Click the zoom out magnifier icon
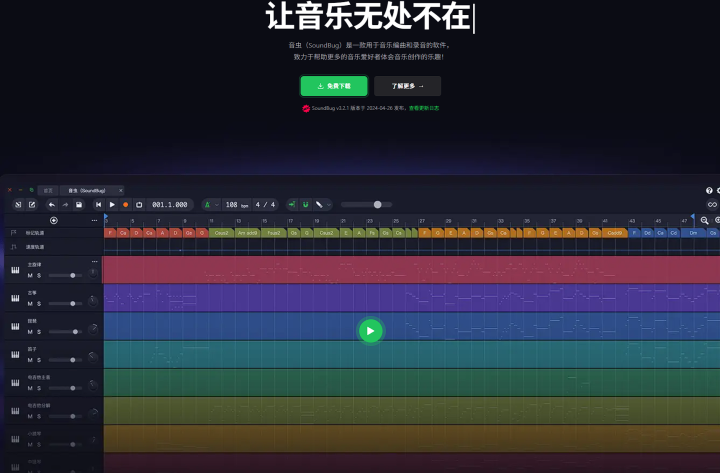This screenshot has height=473, width=720. click(704, 220)
